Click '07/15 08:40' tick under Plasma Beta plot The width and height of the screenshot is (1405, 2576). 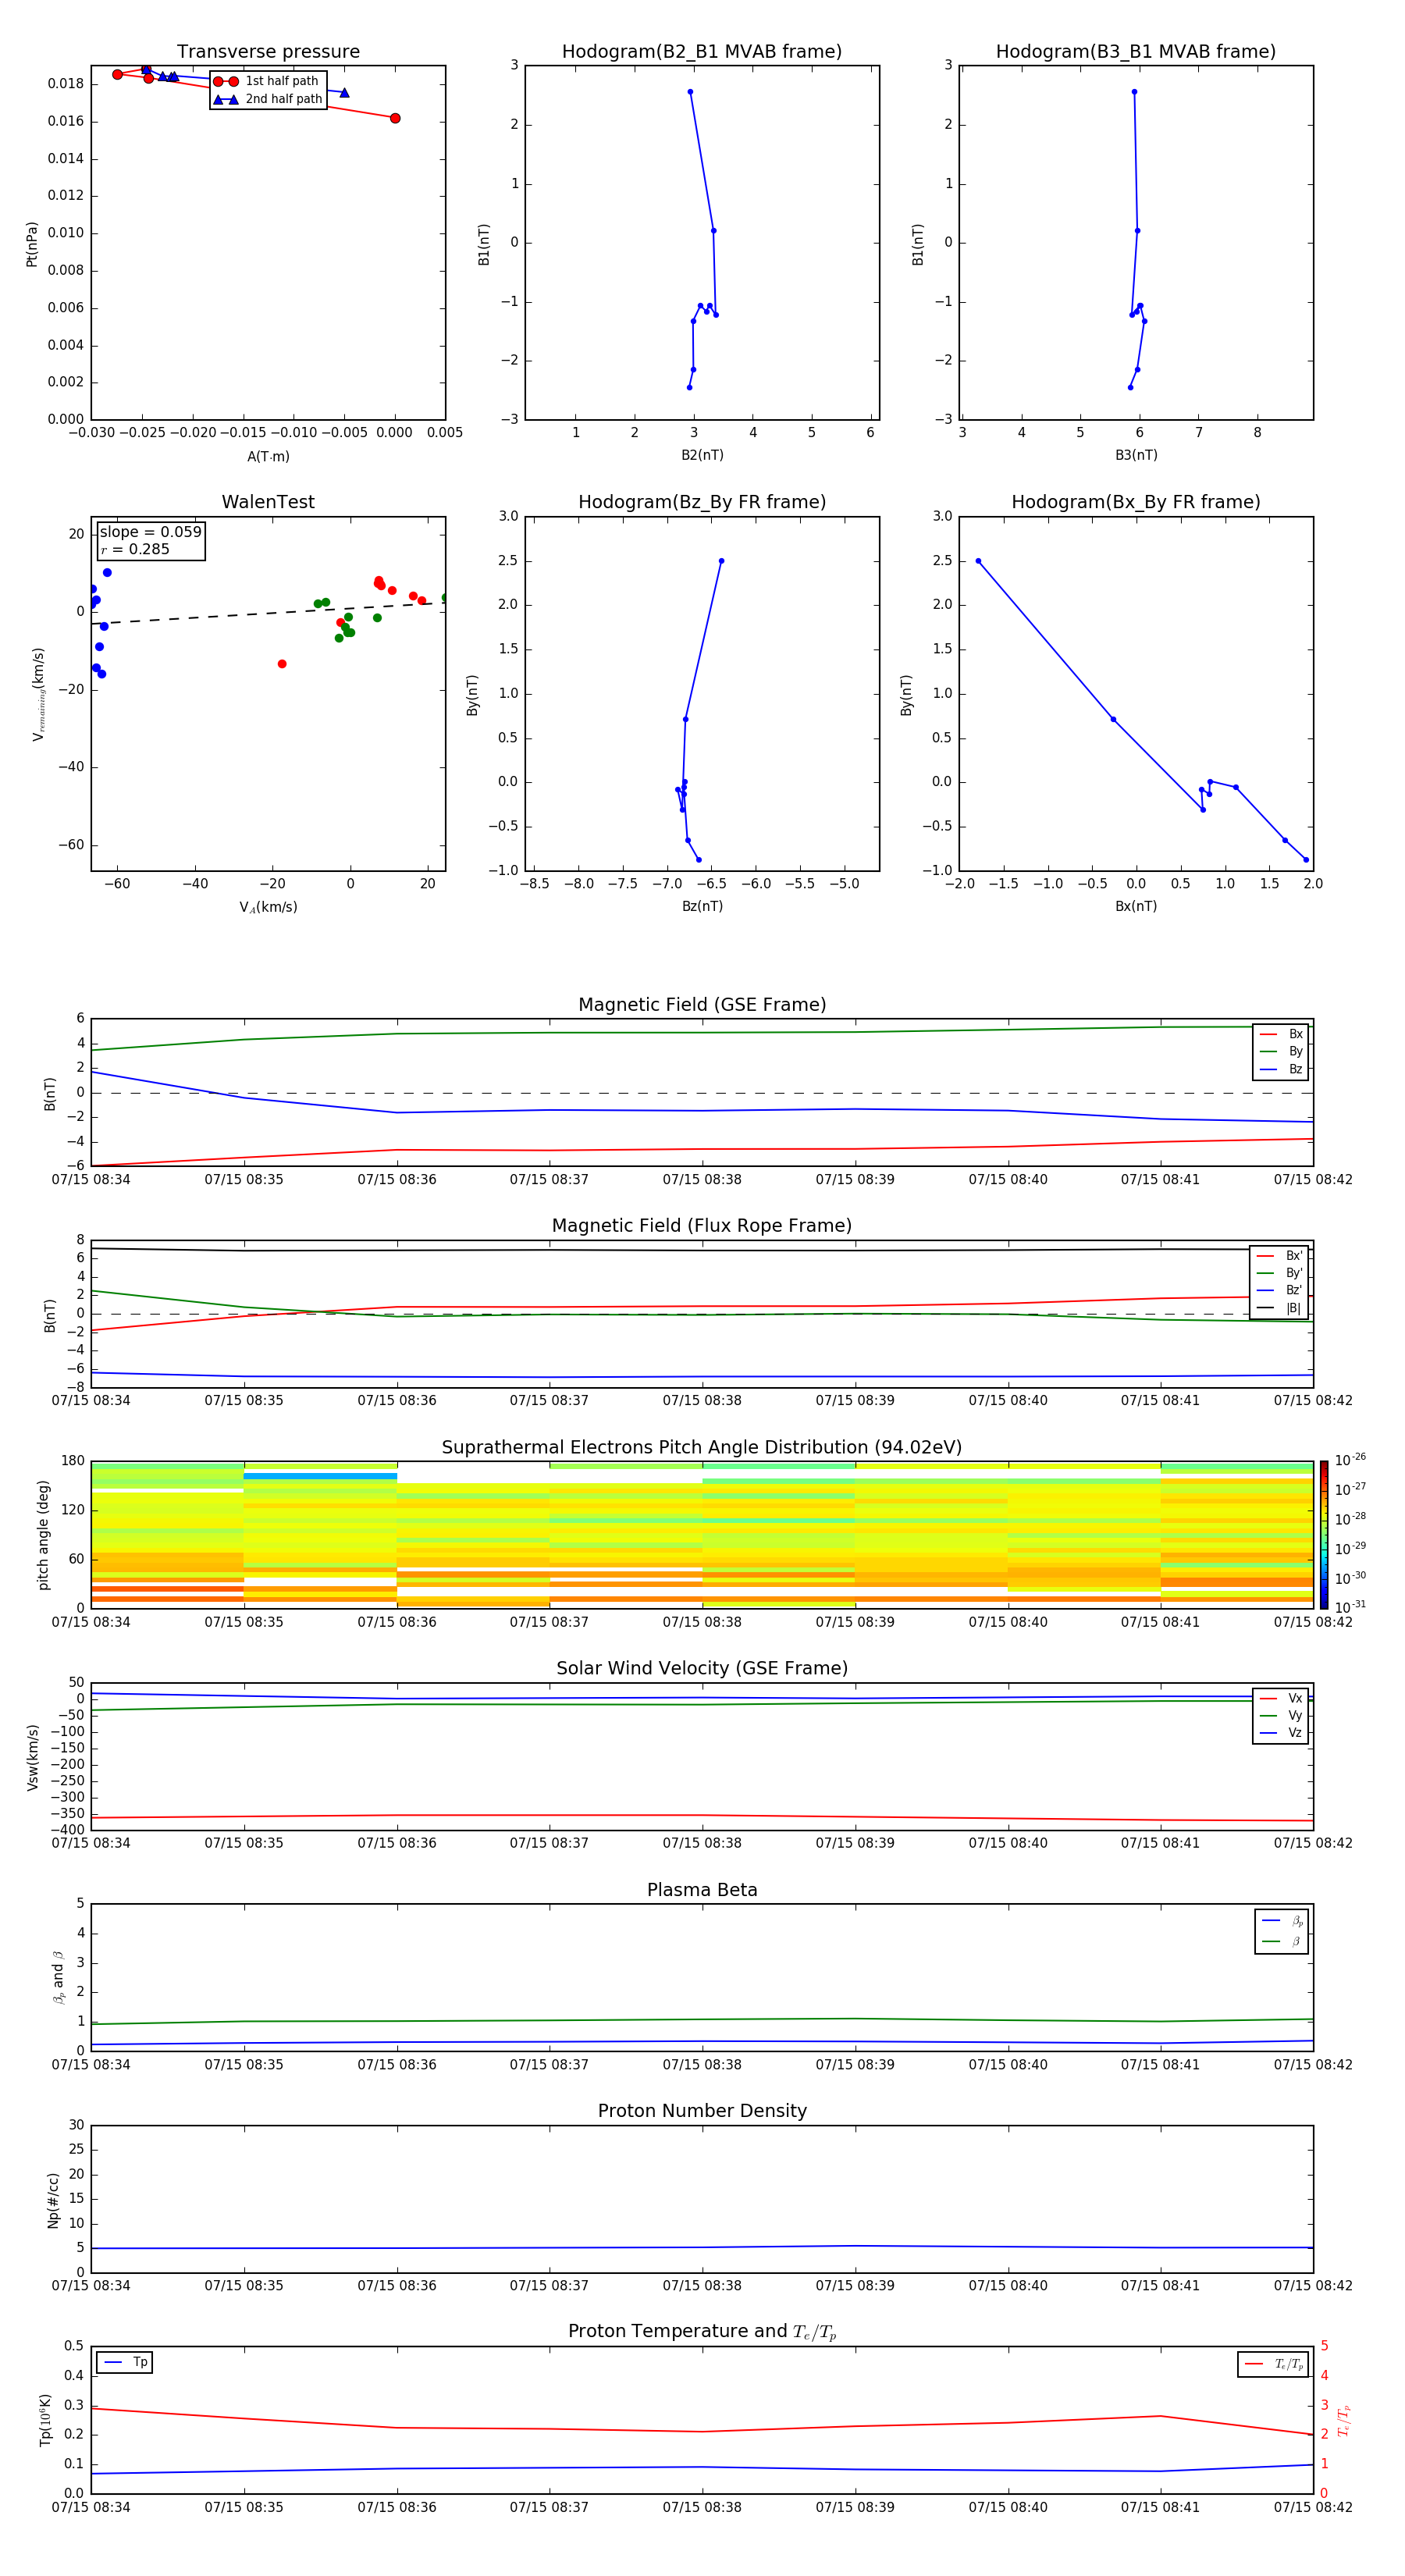pos(1008,2065)
